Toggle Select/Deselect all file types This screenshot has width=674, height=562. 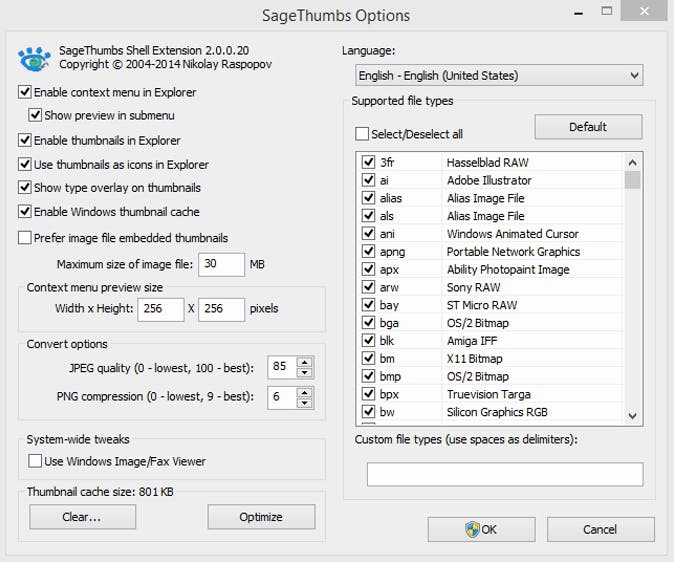362,134
